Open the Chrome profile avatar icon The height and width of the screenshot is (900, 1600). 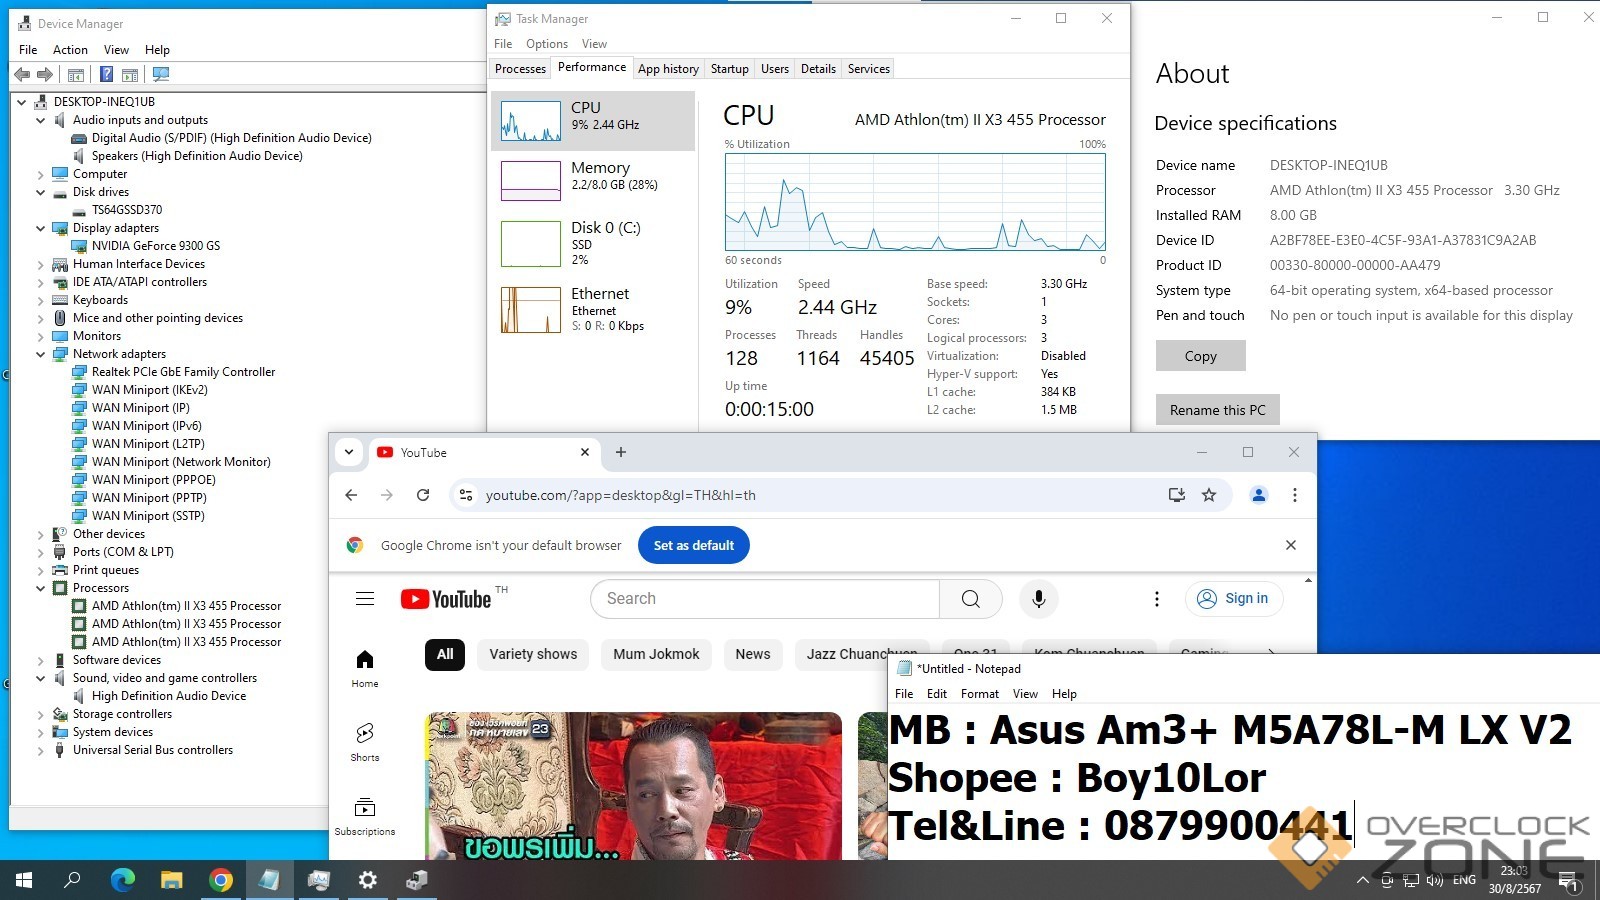coord(1259,495)
